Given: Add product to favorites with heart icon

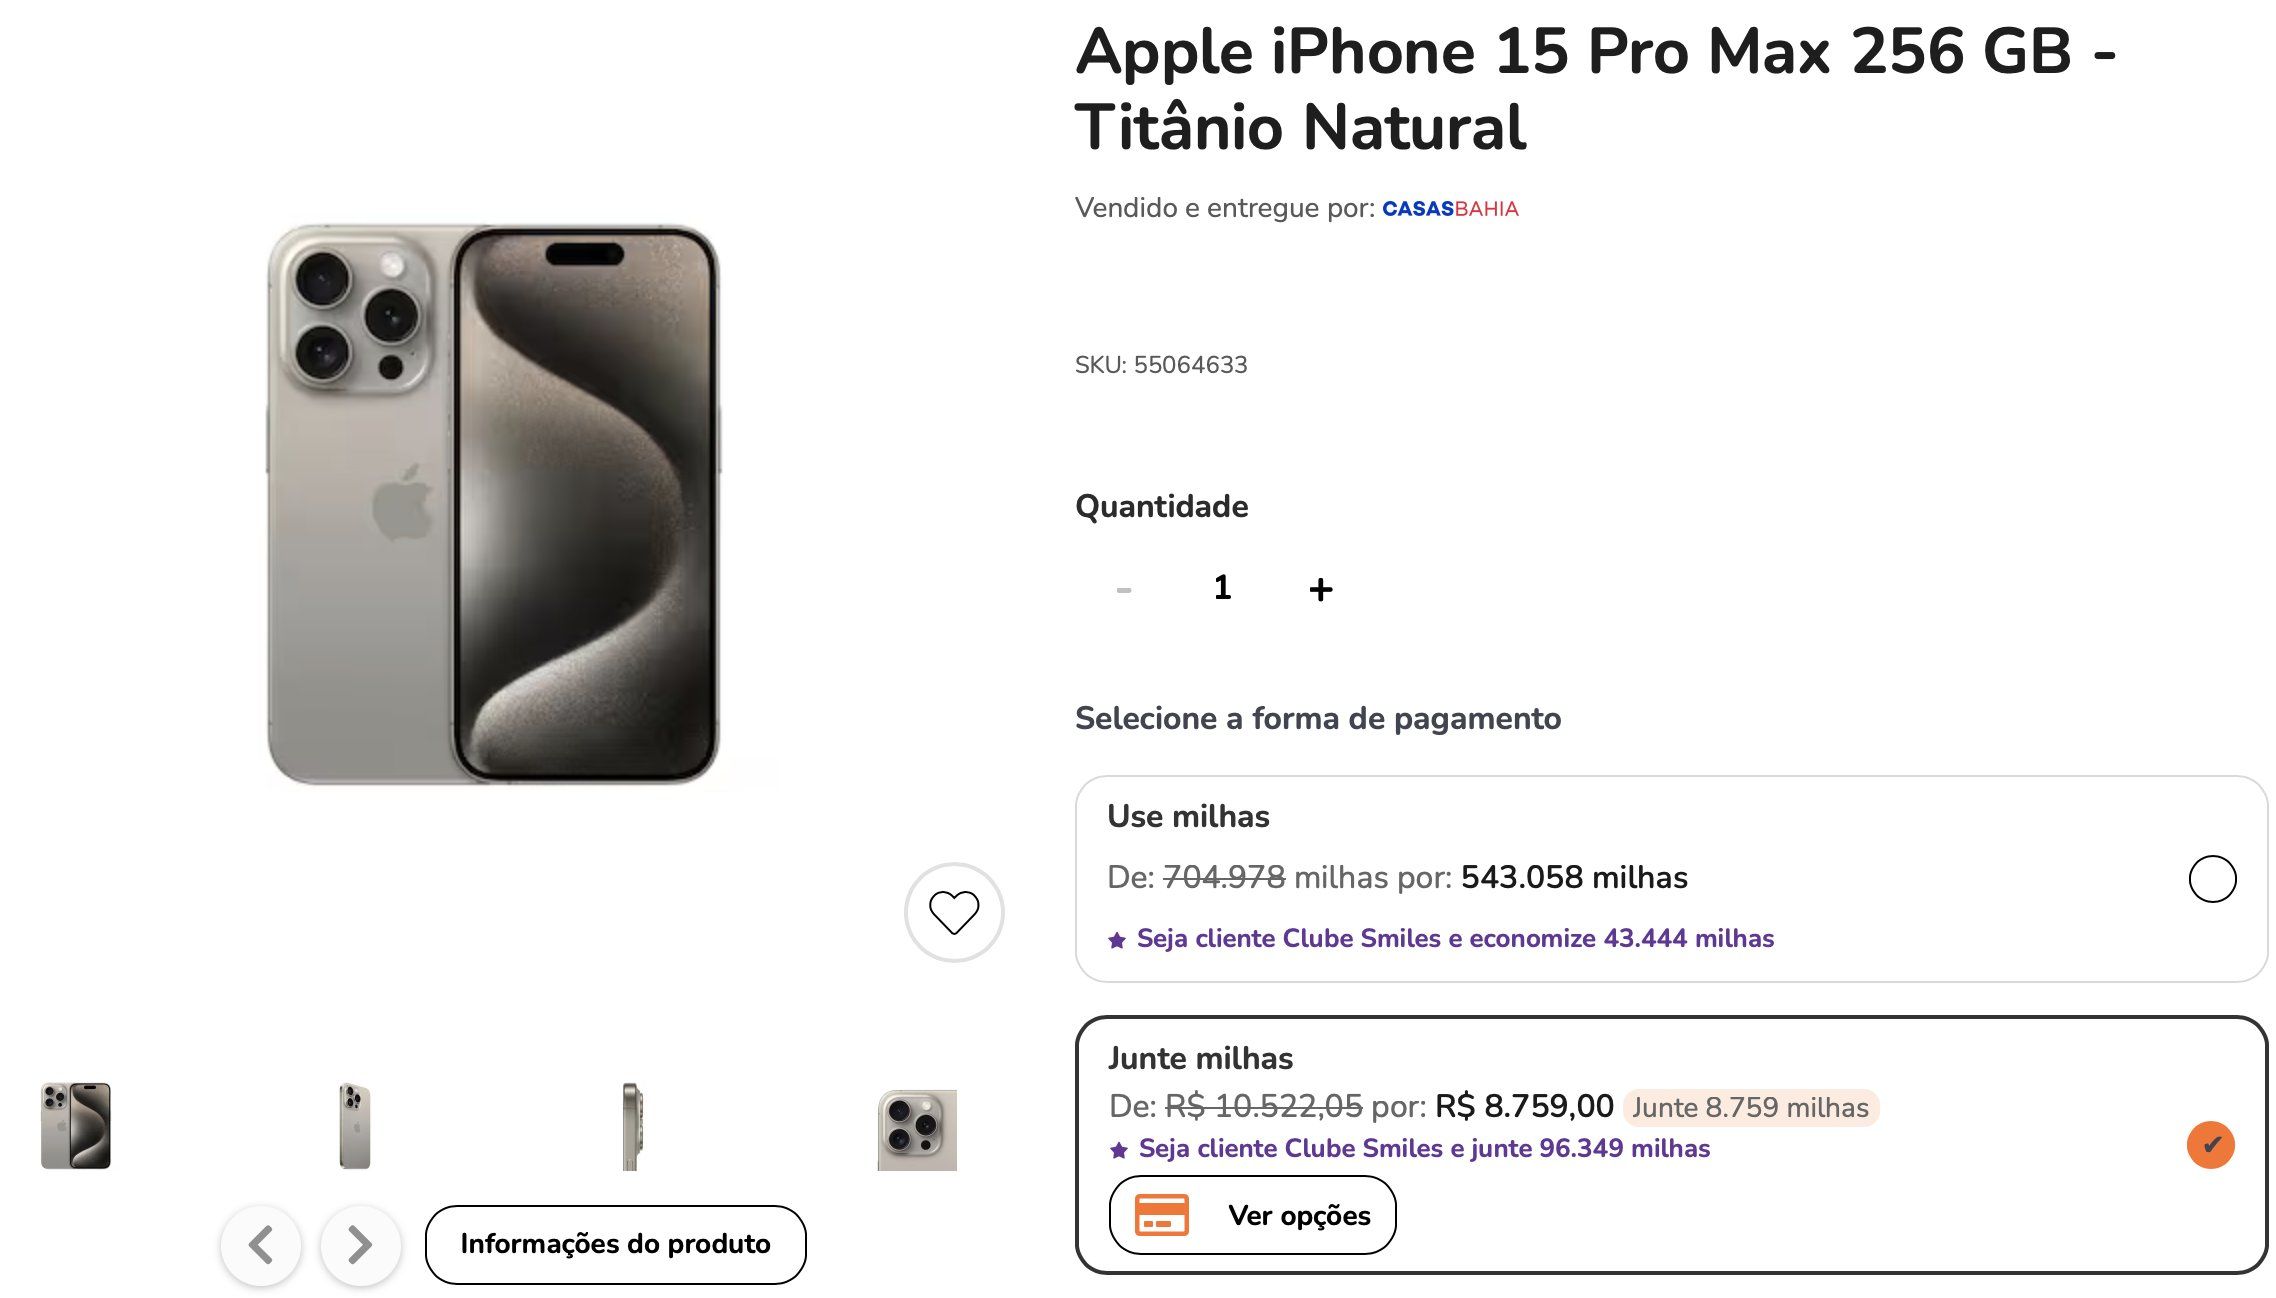Looking at the screenshot, I should [x=954, y=912].
